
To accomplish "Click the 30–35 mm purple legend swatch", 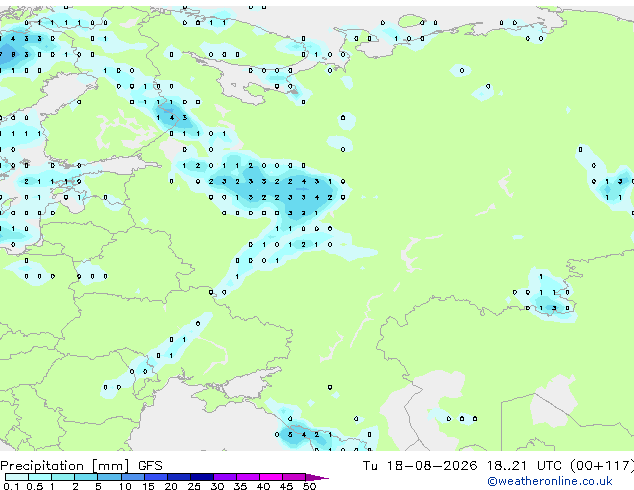I will pyautogui.click(x=225, y=477).
